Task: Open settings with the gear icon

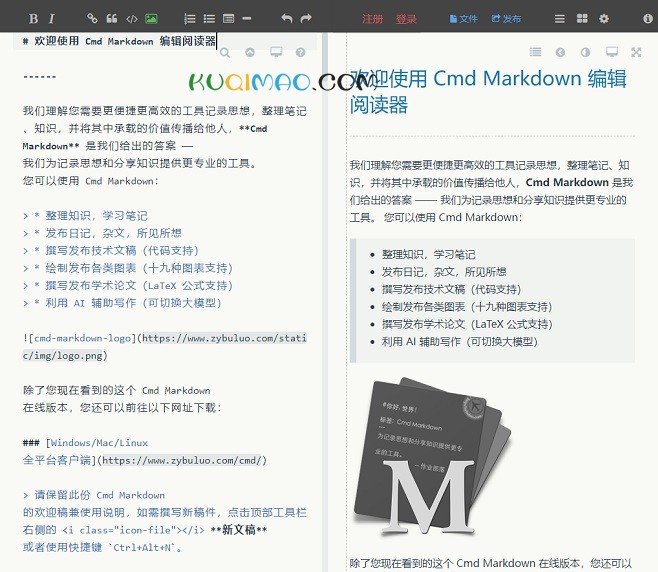Action: pos(604,18)
